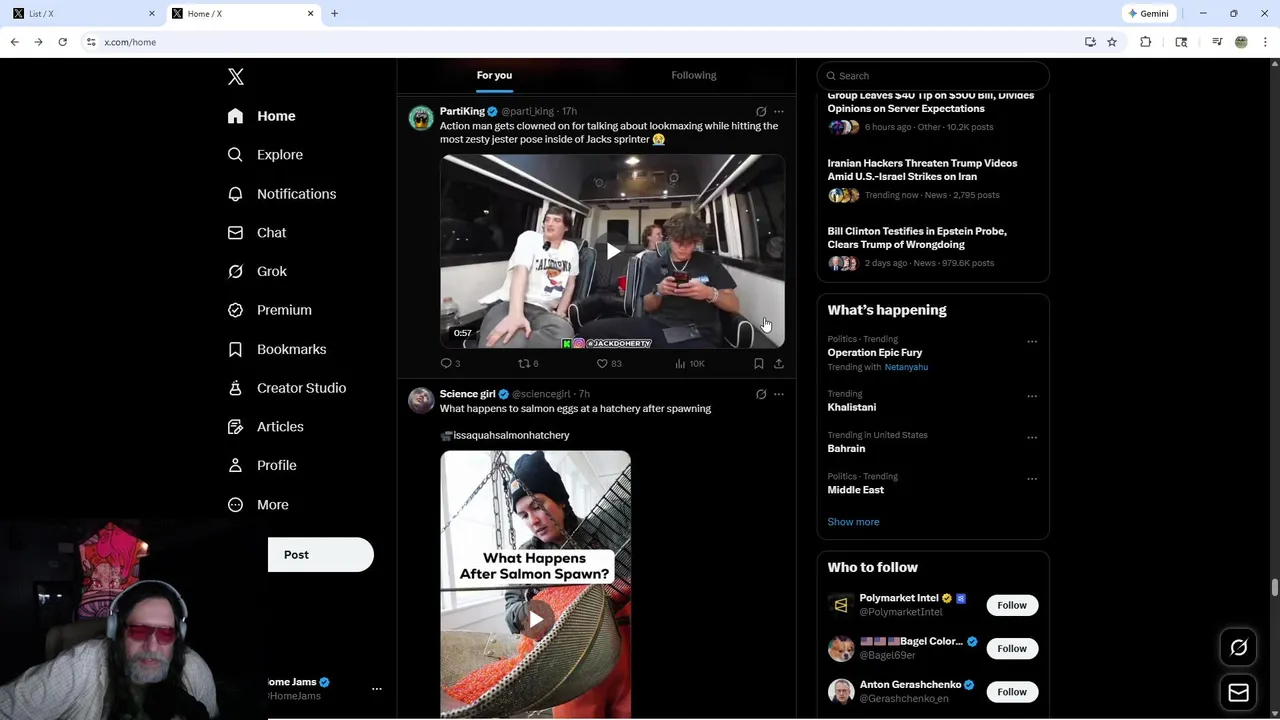Switch to the Following tab
Viewport: 1280px width, 720px height.
(694, 75)
